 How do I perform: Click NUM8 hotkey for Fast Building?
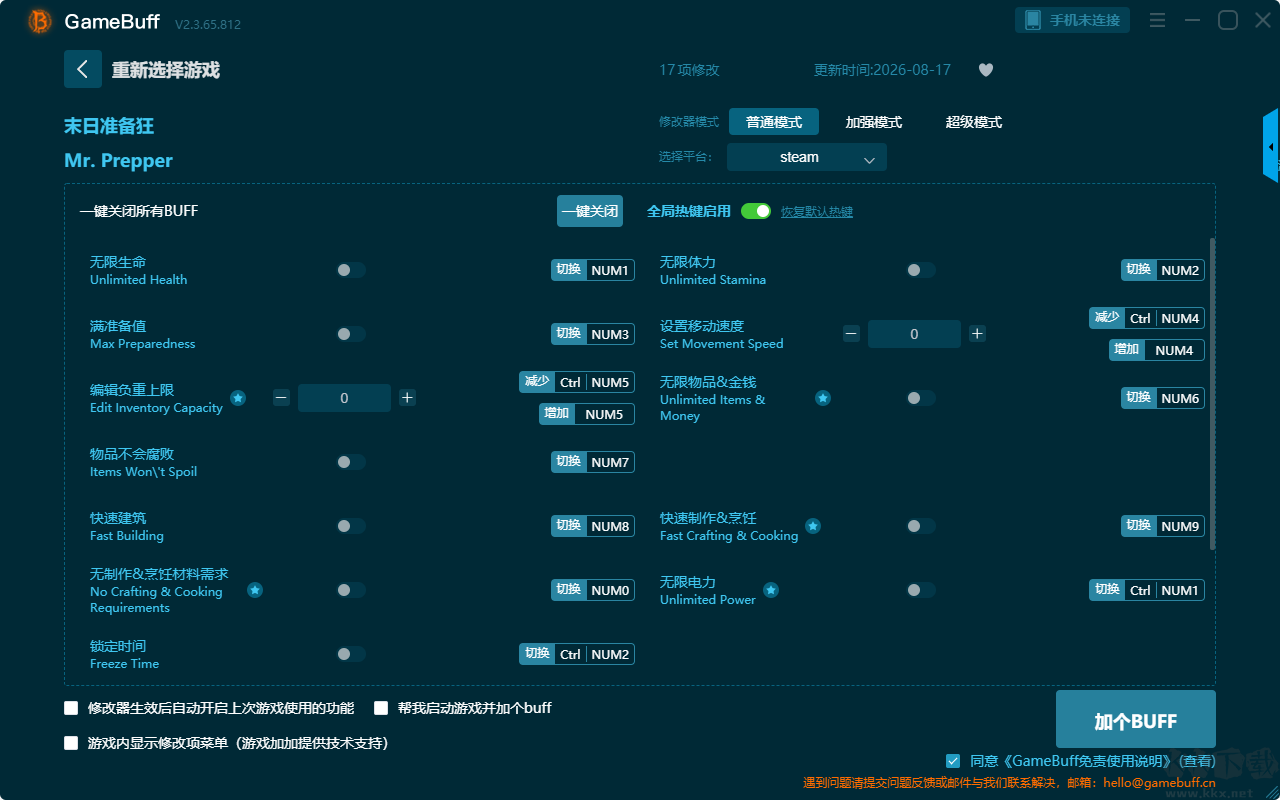[593, 526]
